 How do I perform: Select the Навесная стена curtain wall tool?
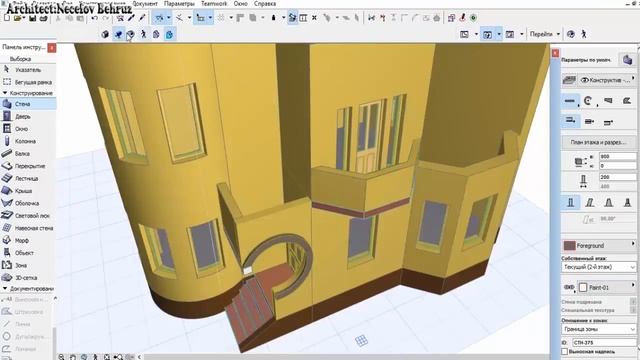coord(28,228)
